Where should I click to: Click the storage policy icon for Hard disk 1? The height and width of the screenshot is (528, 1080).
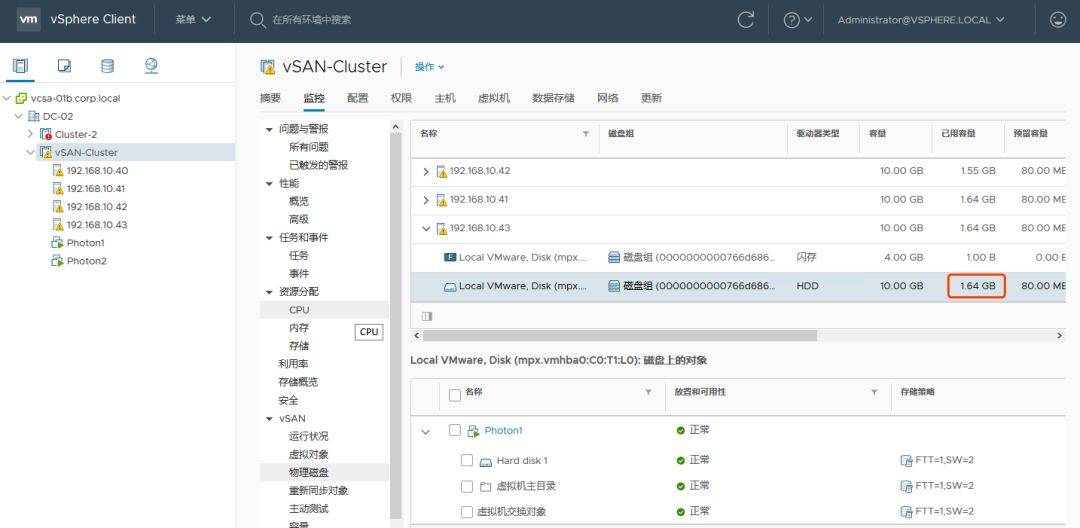[906, 461]
